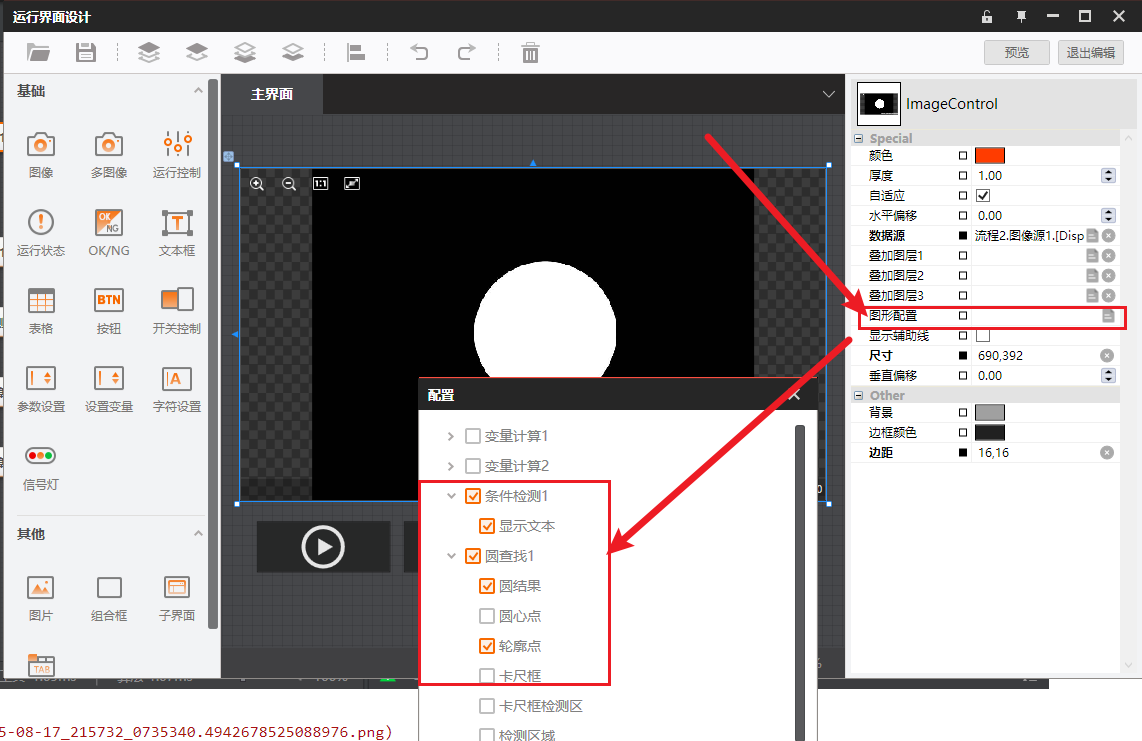Click the trash delete icon
This screenshot has height=741, width=1142.
coord(530,53)
